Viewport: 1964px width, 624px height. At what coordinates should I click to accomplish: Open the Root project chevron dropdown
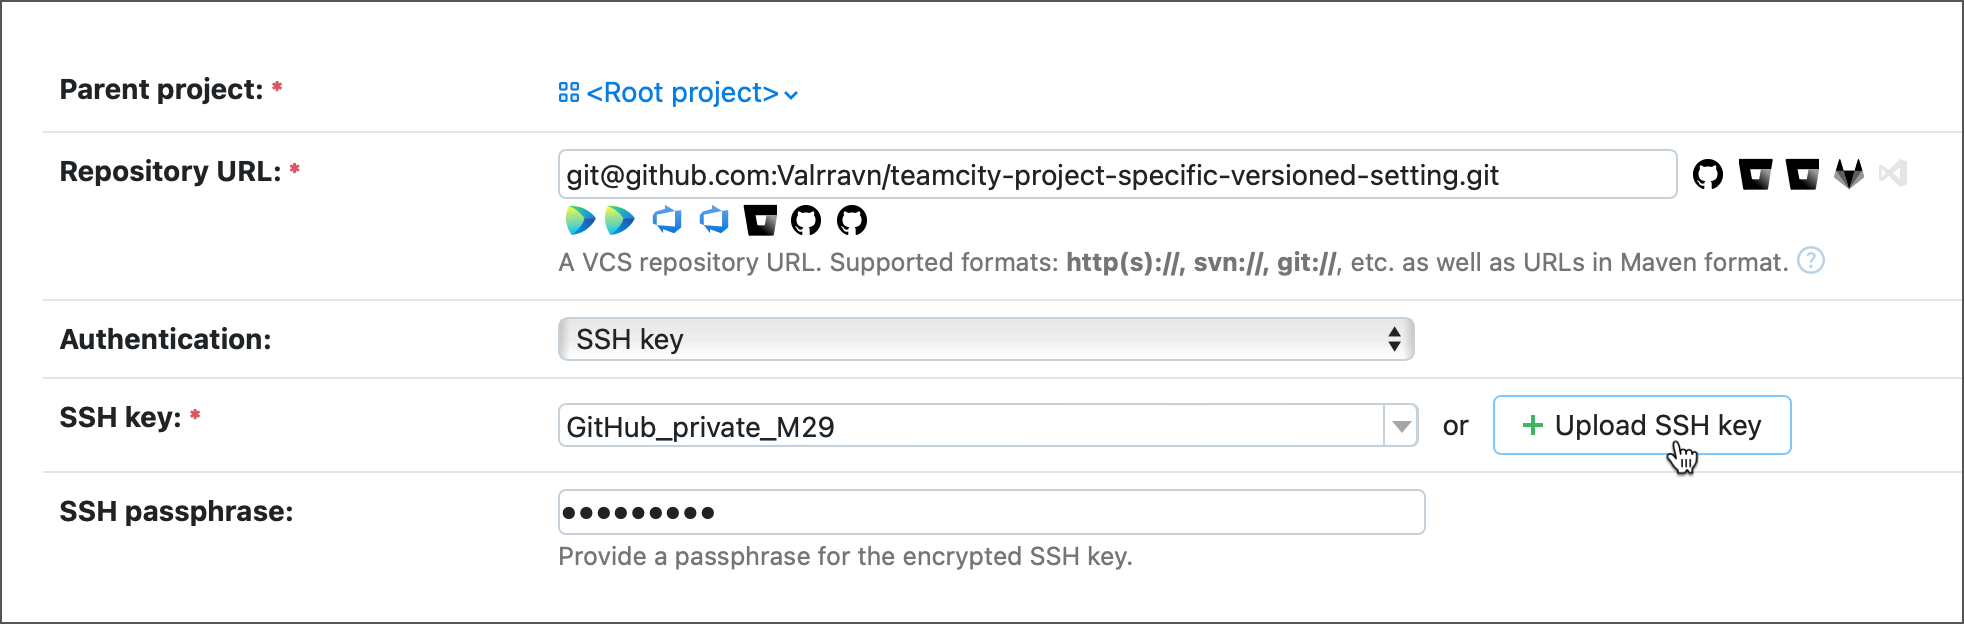click(790, 95)
